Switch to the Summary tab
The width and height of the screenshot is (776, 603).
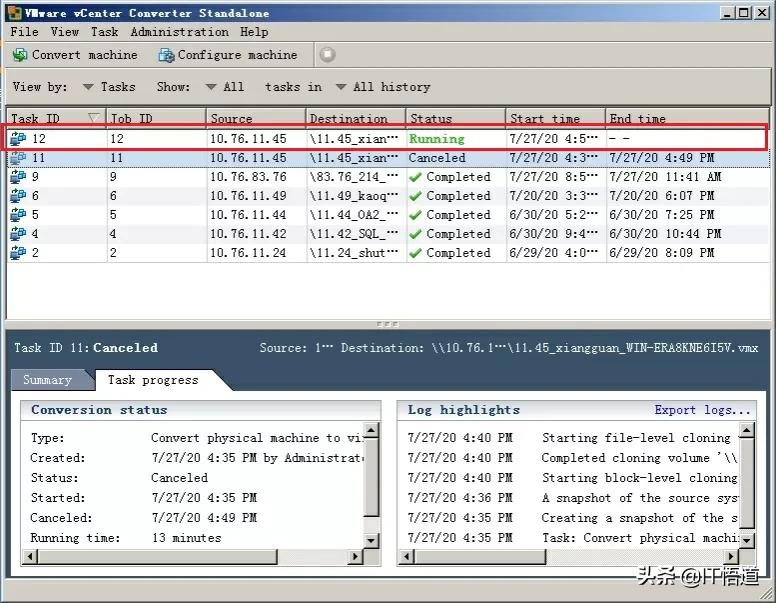point(48,380)
